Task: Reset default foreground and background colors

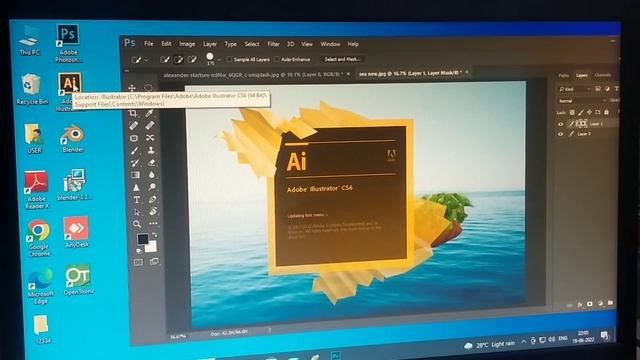Action: 139,251
